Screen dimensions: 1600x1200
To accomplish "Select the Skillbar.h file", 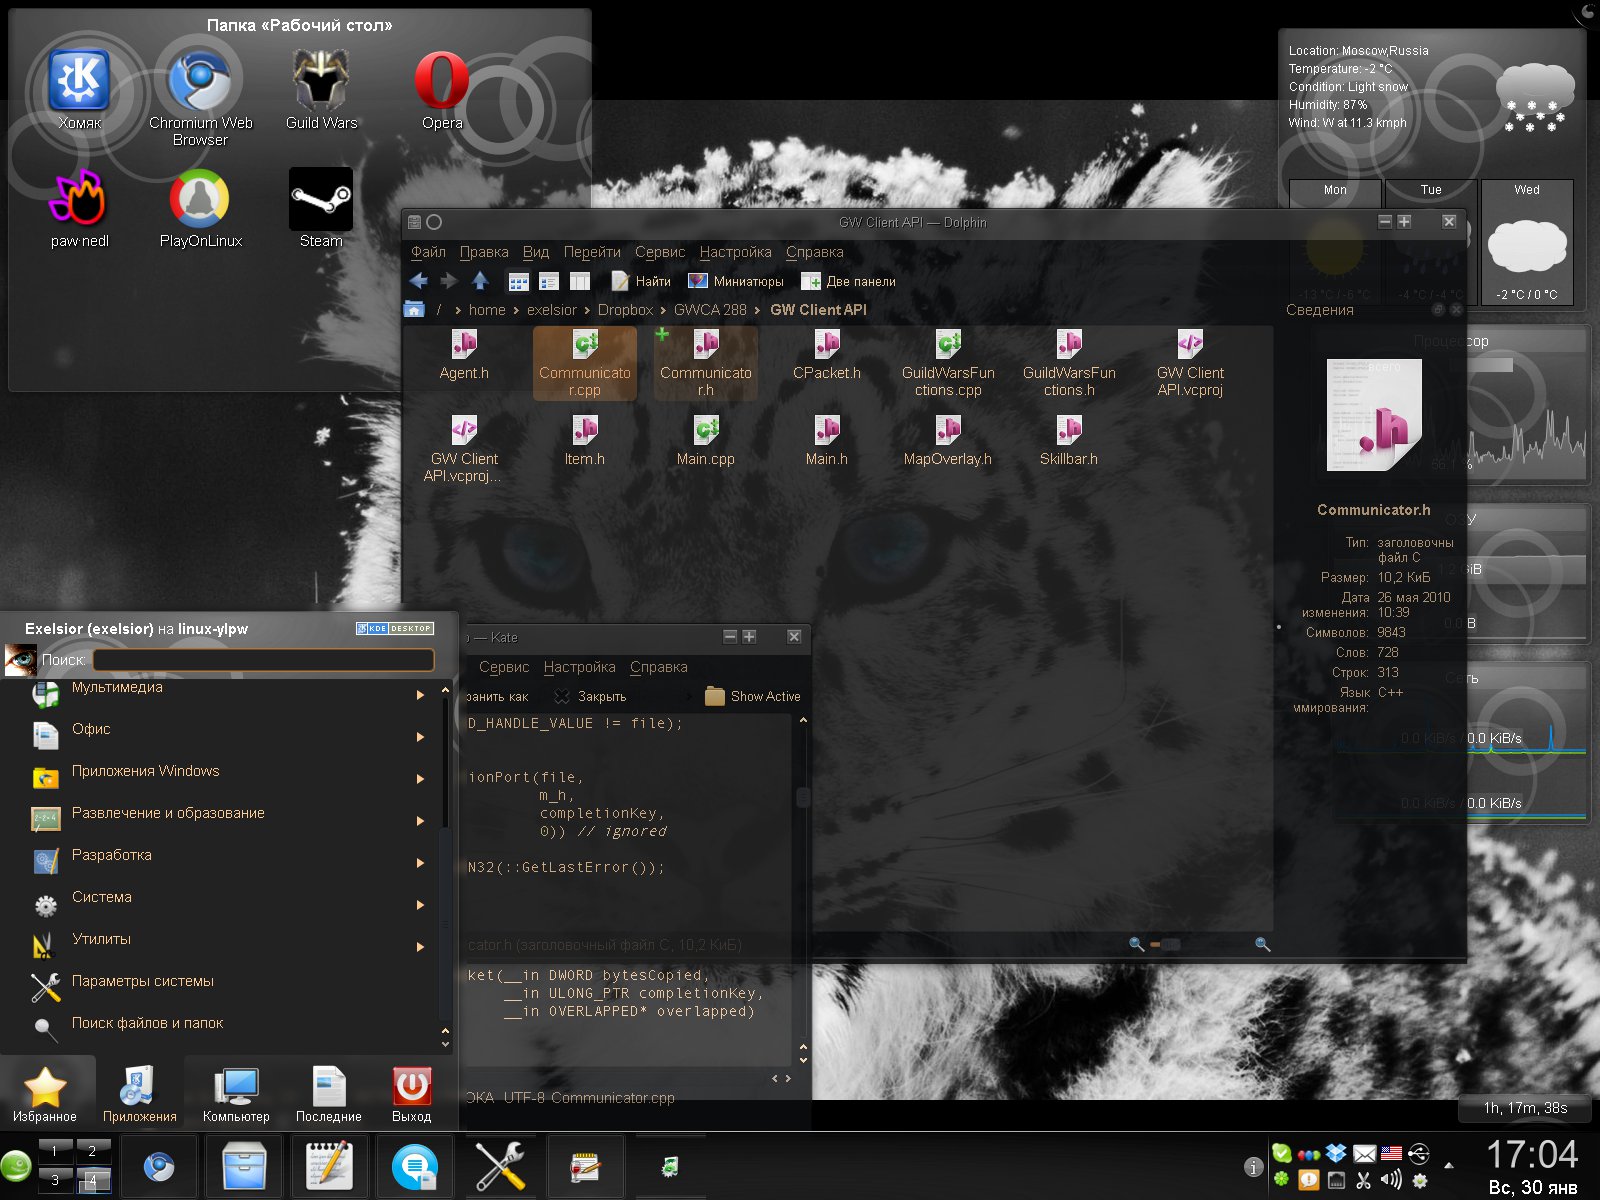I will coord(1069,441).
